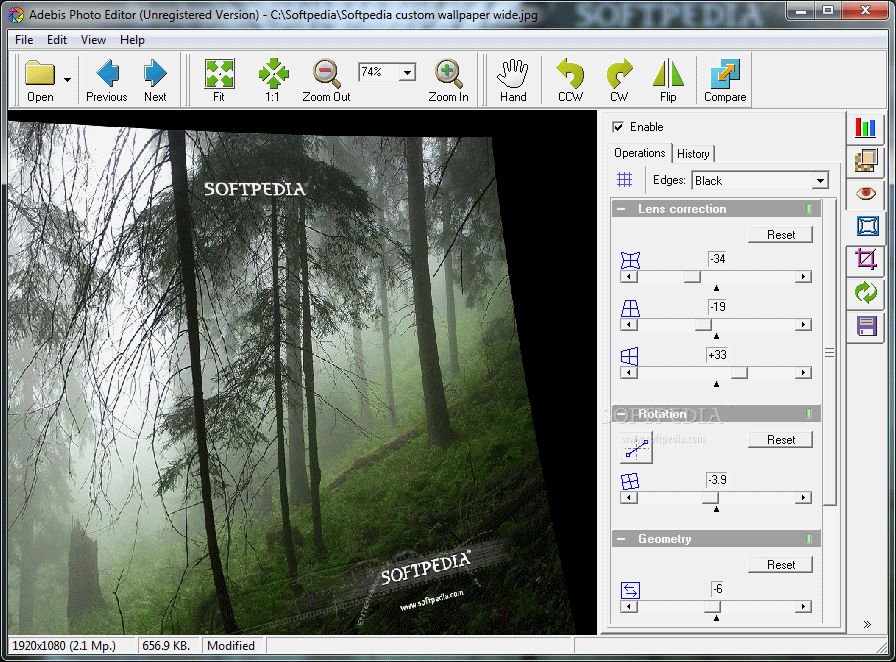896x662 pixels.
Task: Click left arrow of rotation slider
Action: (x=629, y=498)
